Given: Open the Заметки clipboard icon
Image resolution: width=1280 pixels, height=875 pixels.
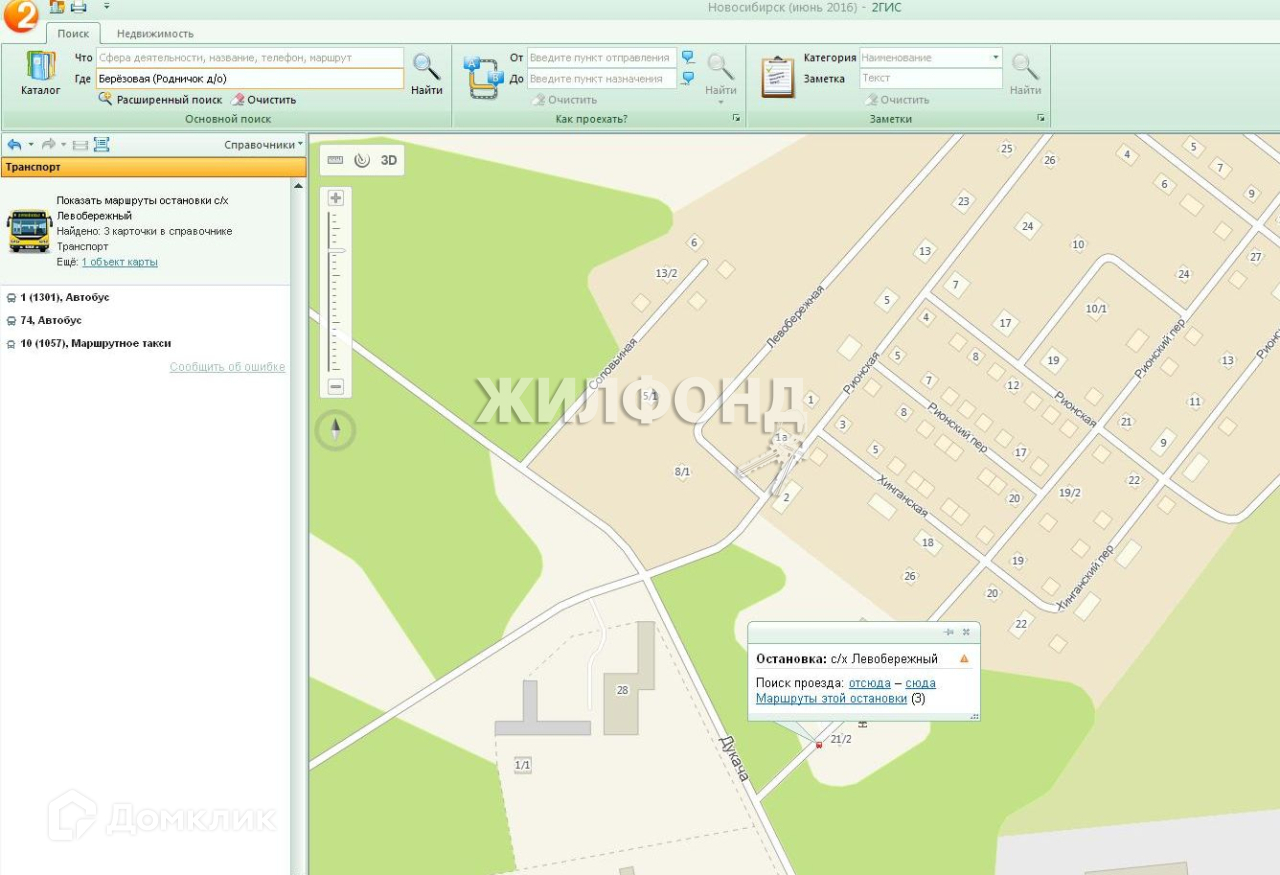Looking at the screenshot, I should pyautogui.click(x=777, y=77).
